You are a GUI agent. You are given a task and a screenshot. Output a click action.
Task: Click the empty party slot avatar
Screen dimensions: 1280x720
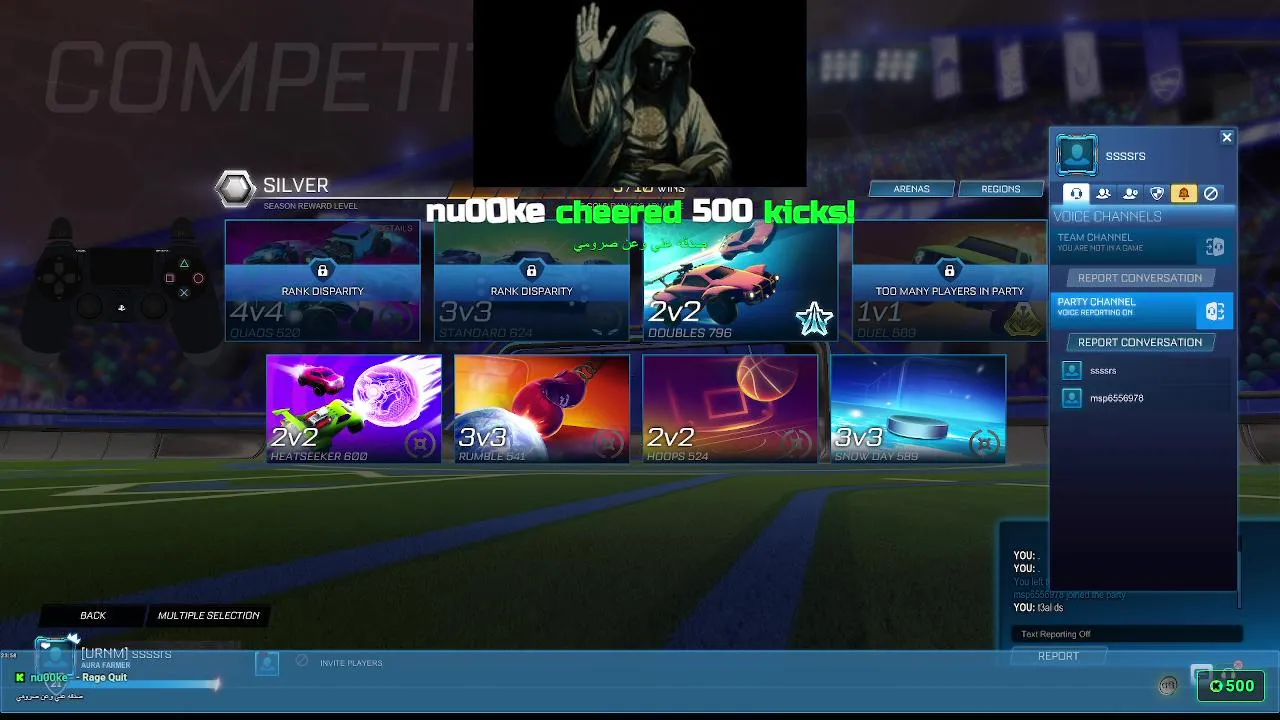(267, 663)
